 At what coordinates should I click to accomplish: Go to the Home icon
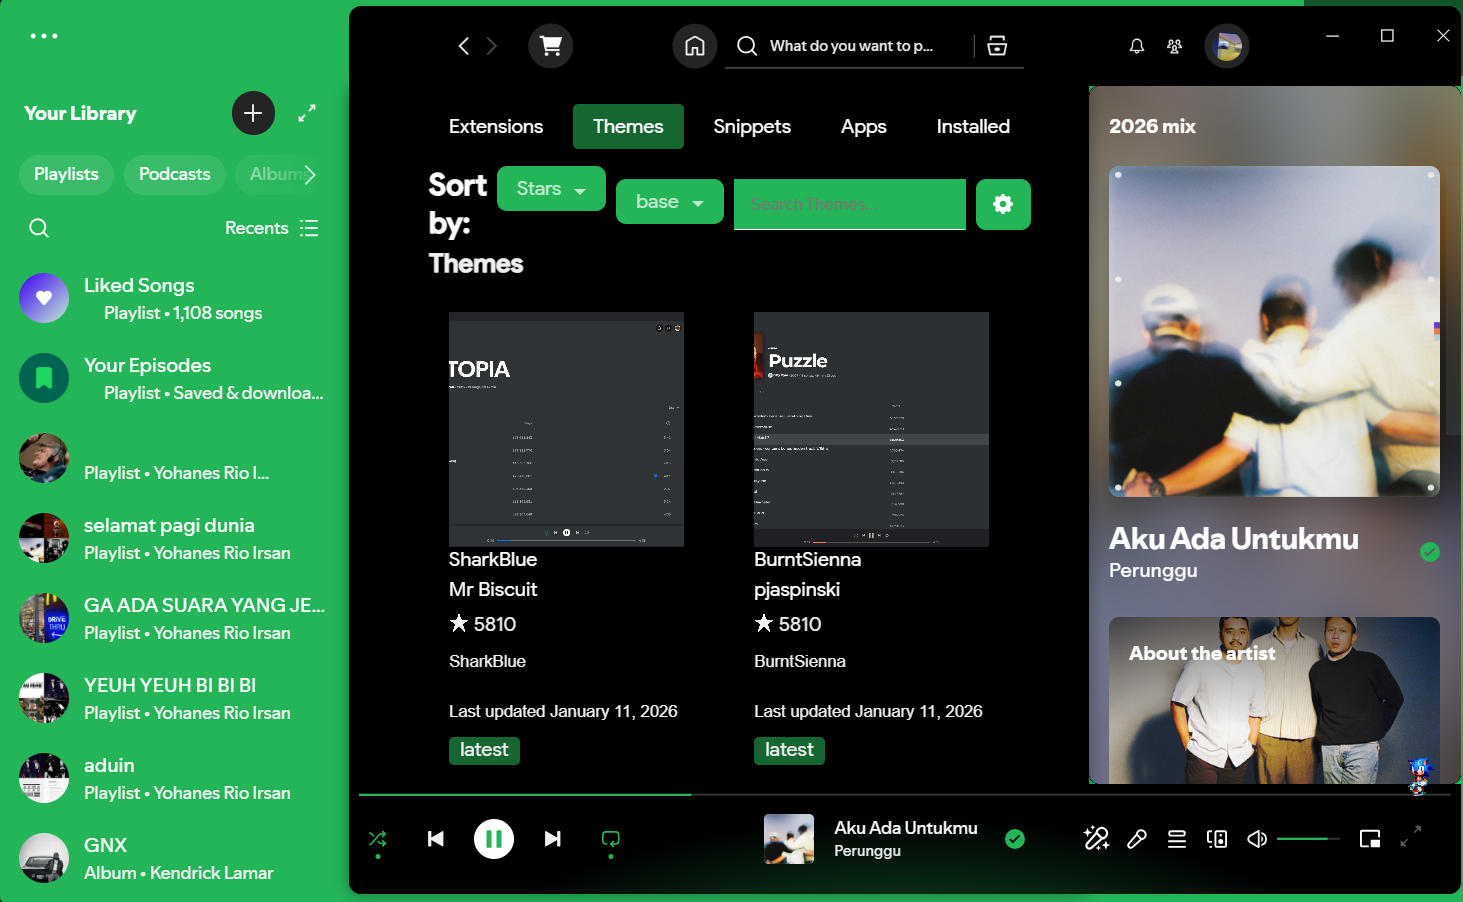[x=695, y=46]
